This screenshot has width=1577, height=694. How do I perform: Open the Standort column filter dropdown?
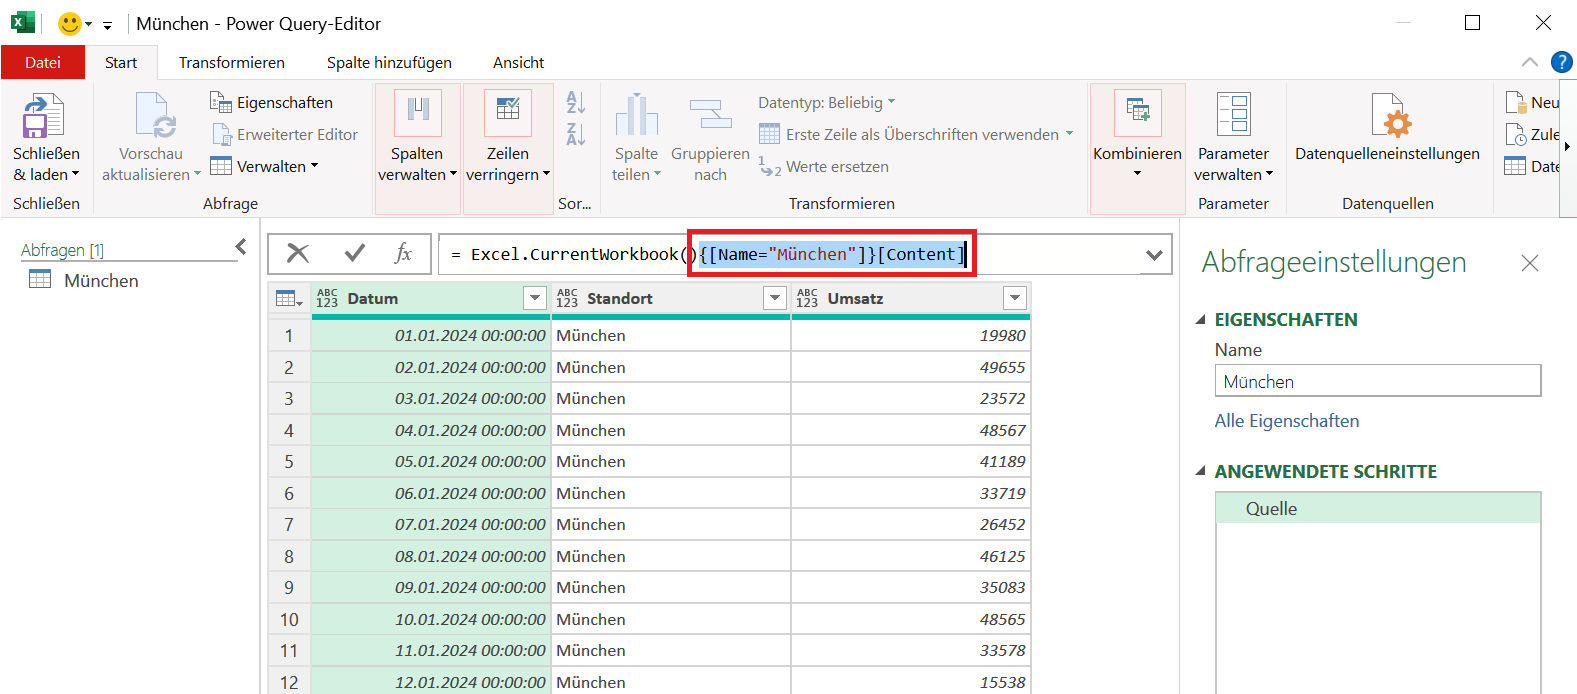(x=775, y=298)
